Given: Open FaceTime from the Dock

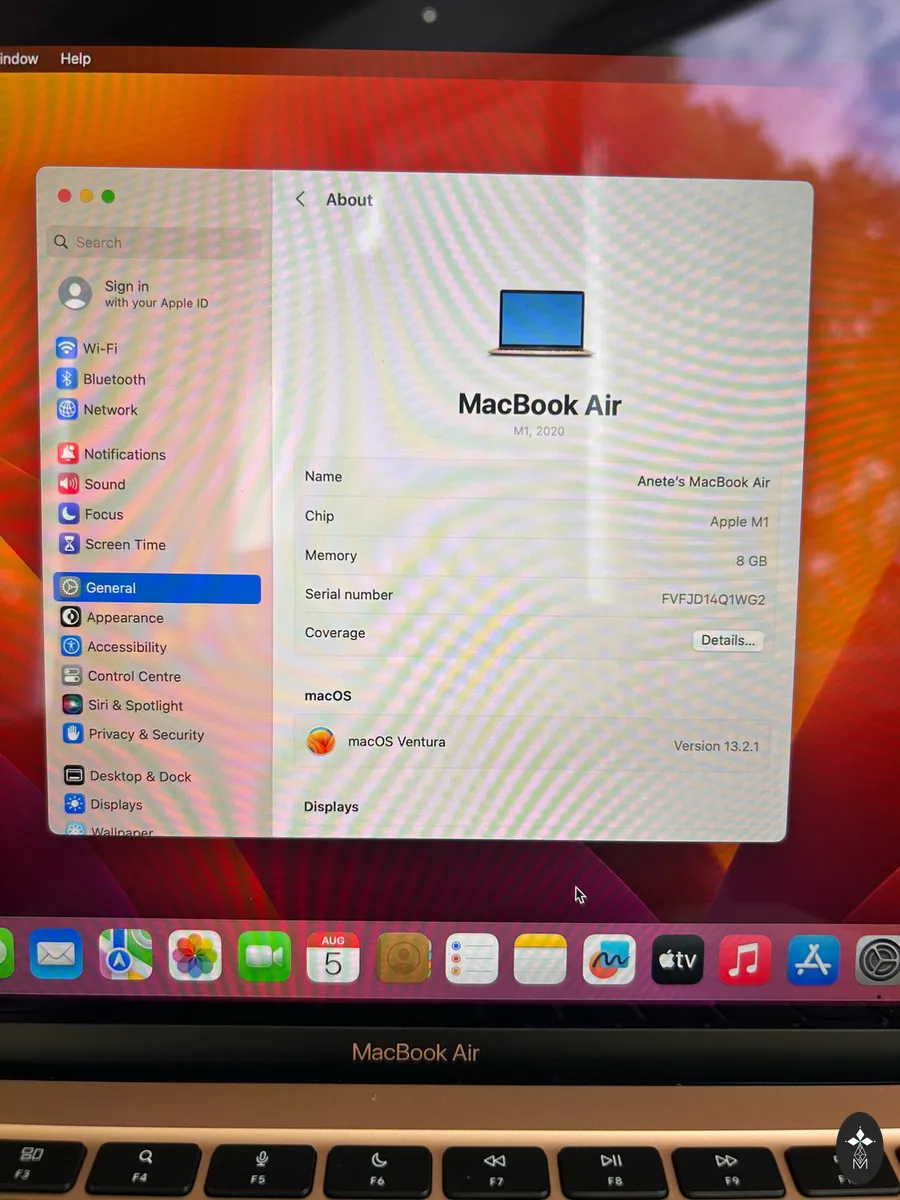Looking at the screenshot, I should 264,957.
